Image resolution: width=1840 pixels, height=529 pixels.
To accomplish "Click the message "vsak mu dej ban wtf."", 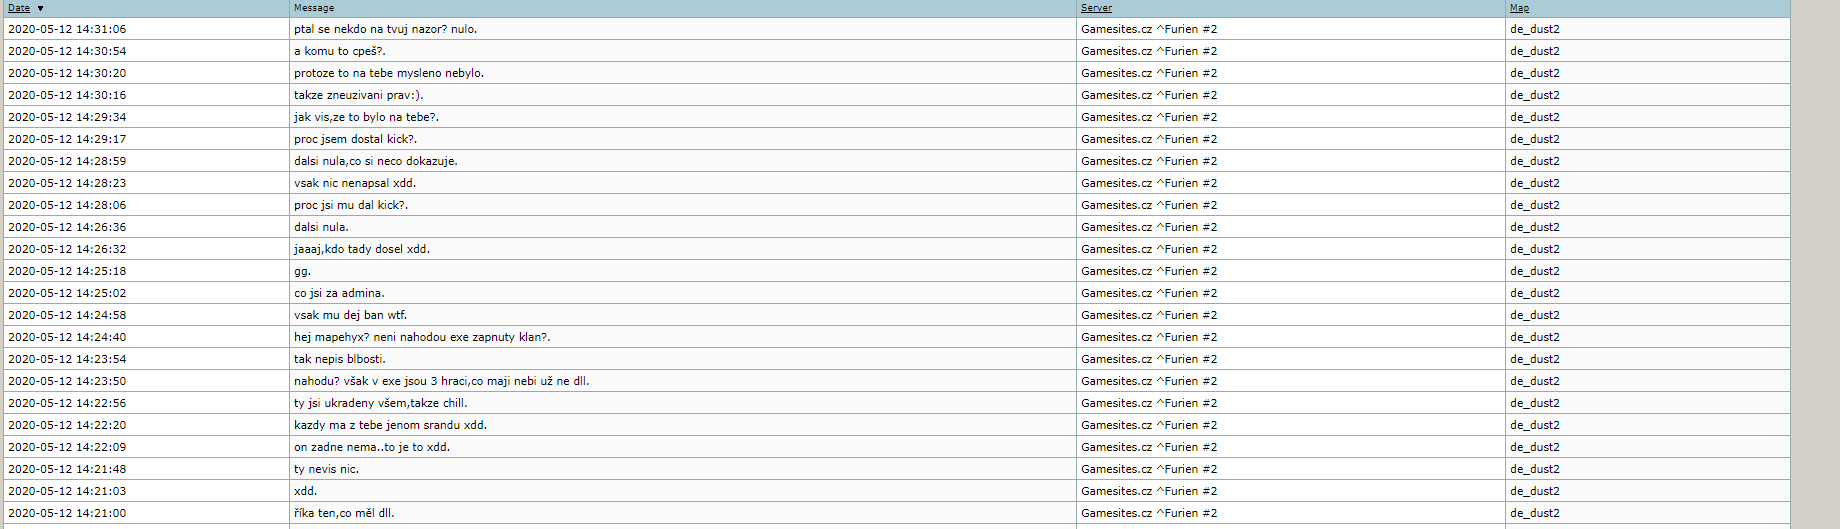I will [x=350, y=315].
